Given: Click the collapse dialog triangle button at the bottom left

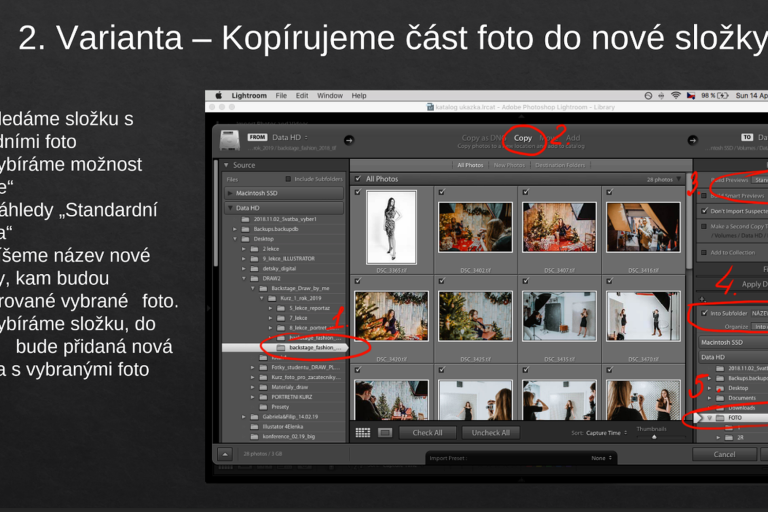Looking at the screenshot, I should click(x=225, y=454).
